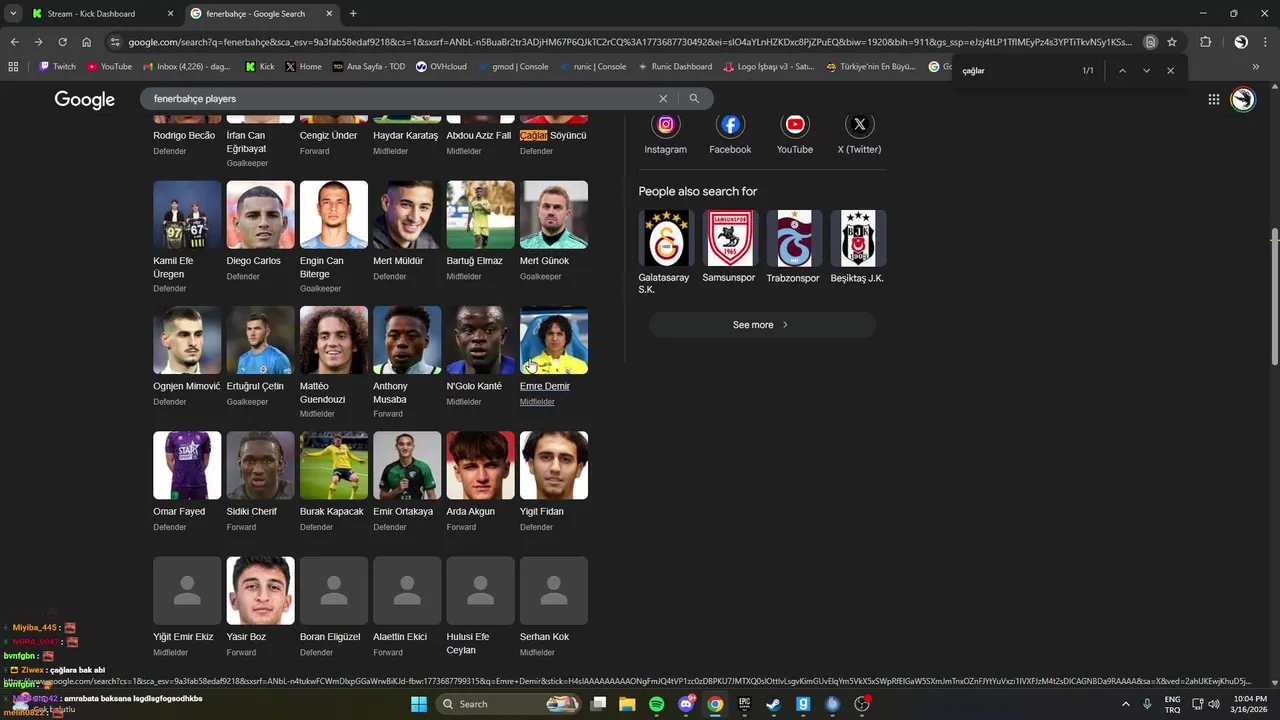Go to next find-in-page match
Image resolution: width=1280 pixels, height=720 pixels.
1146,71
